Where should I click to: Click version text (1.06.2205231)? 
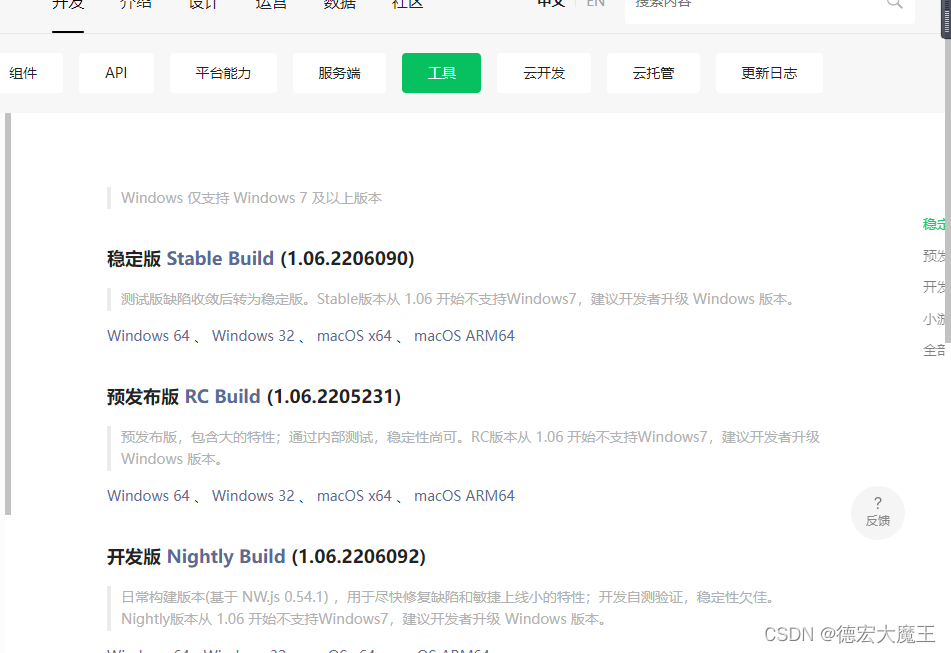[x=334, y=397]
